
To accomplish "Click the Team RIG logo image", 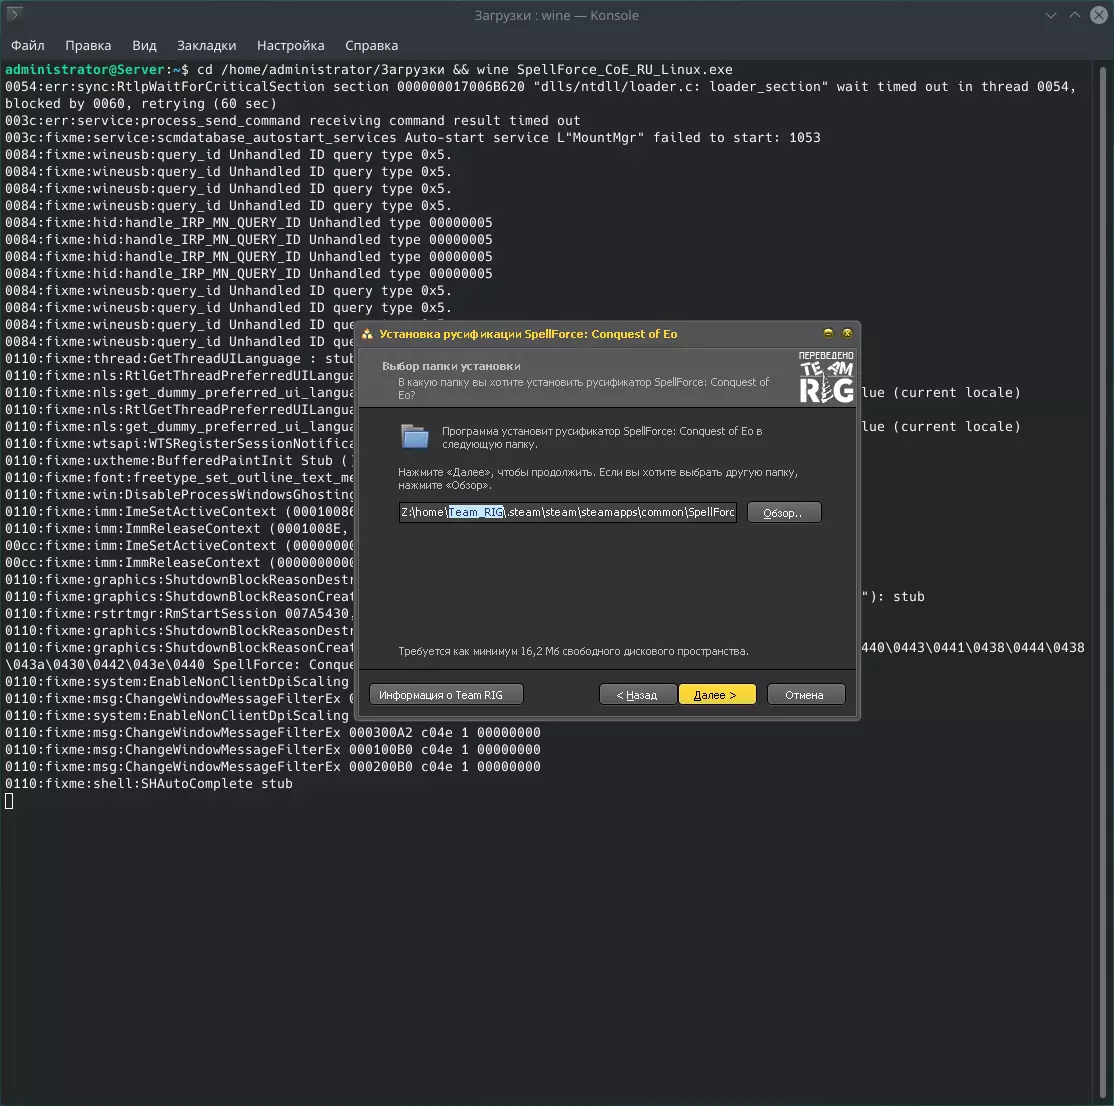I will [x=826, y=377].
